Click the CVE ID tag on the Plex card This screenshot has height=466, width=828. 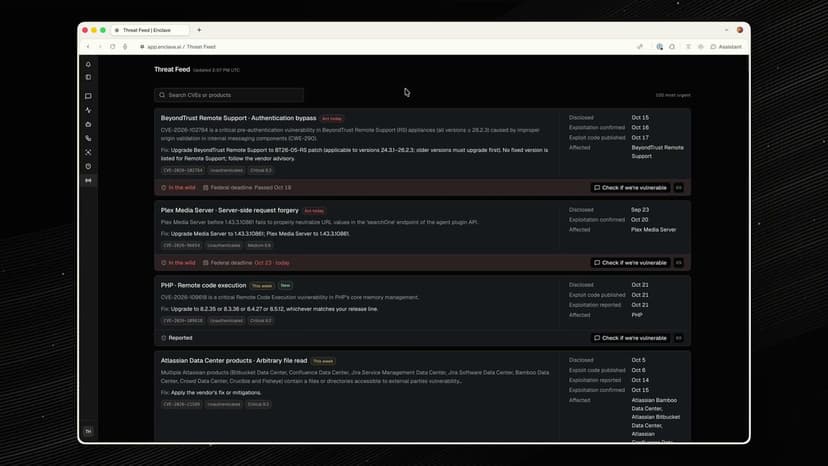click(x=181, y=246)
